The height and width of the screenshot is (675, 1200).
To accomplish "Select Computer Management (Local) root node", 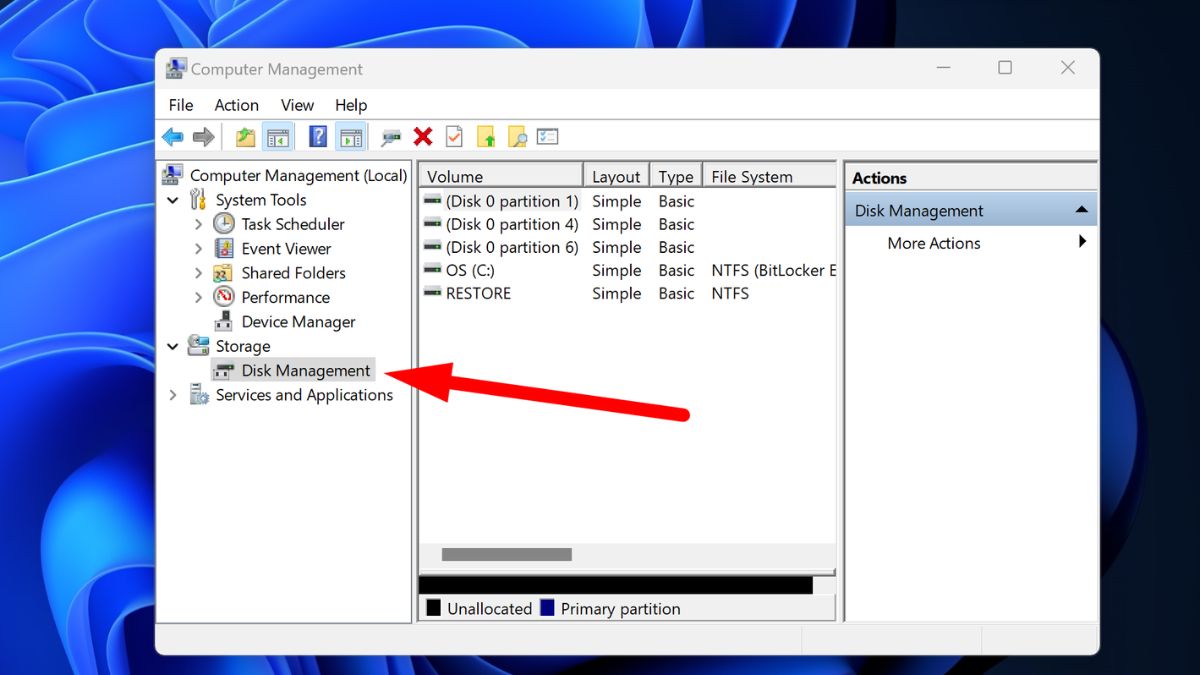I will point(298,175).
